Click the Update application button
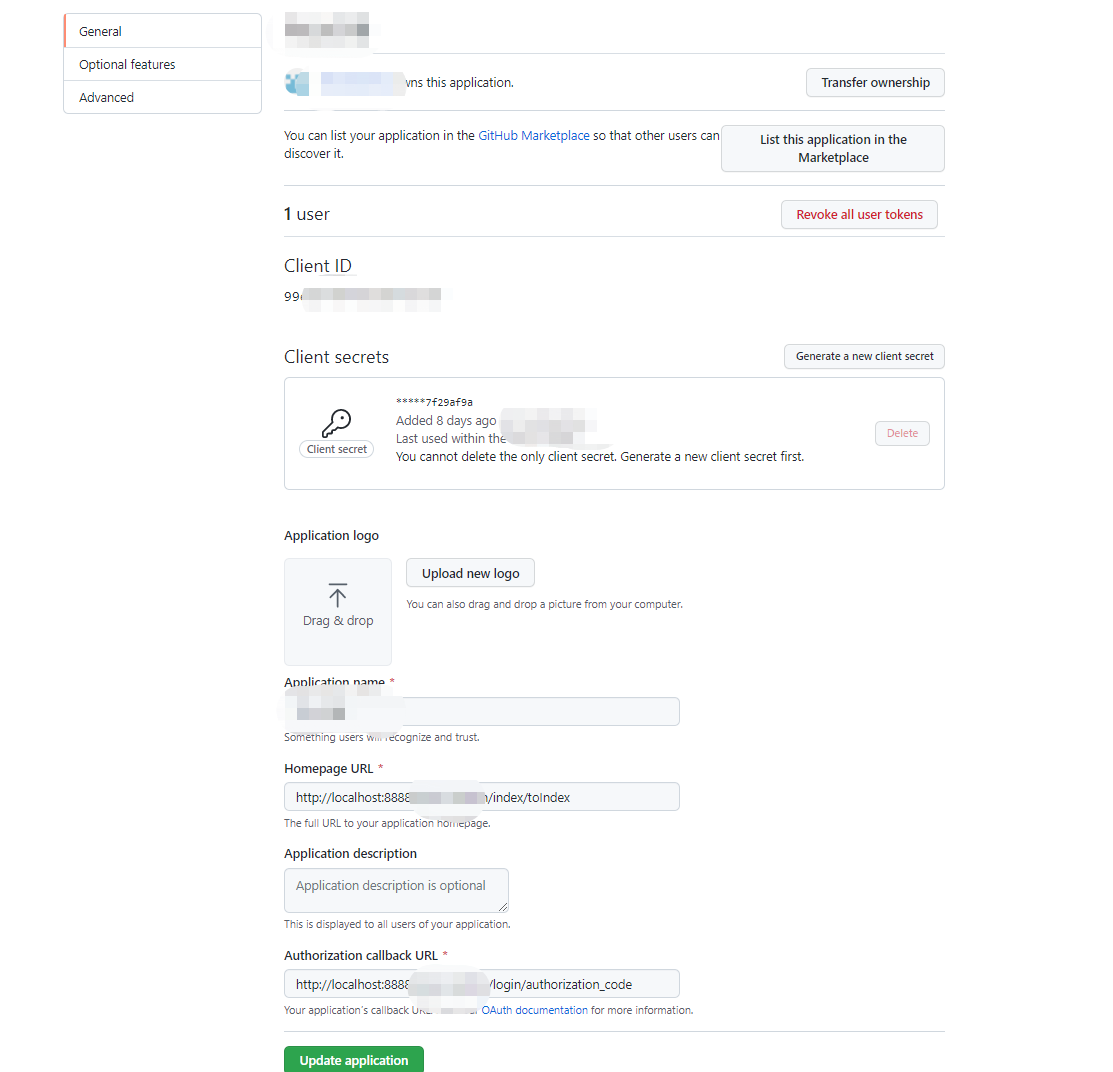The height and width of the screenshot is (1072, 1113). 353,1058
